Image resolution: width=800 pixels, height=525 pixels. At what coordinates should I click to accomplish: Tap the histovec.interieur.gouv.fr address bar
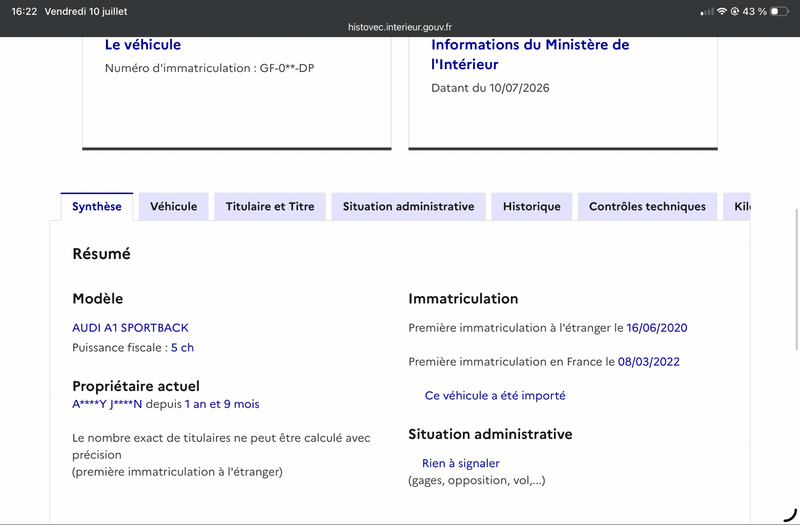tap(400, 27)
